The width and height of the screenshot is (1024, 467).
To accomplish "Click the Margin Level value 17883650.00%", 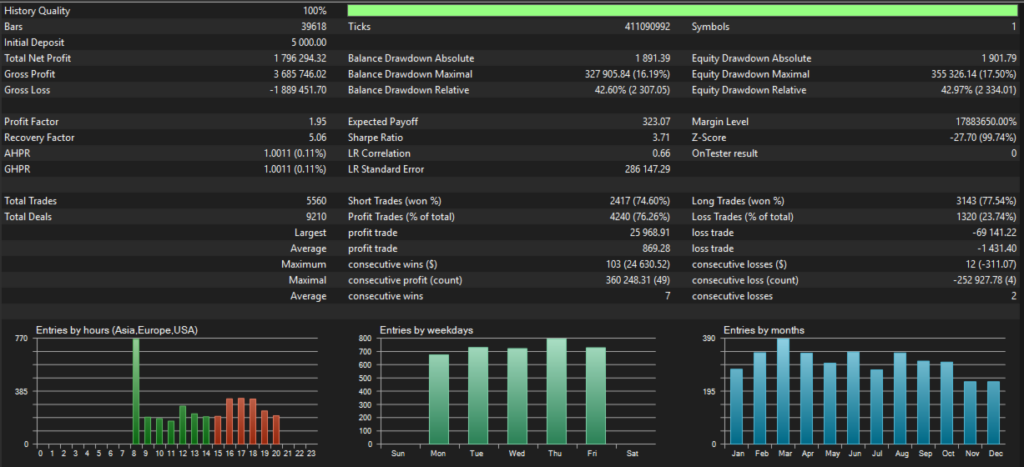I will [x=985, y=121].
